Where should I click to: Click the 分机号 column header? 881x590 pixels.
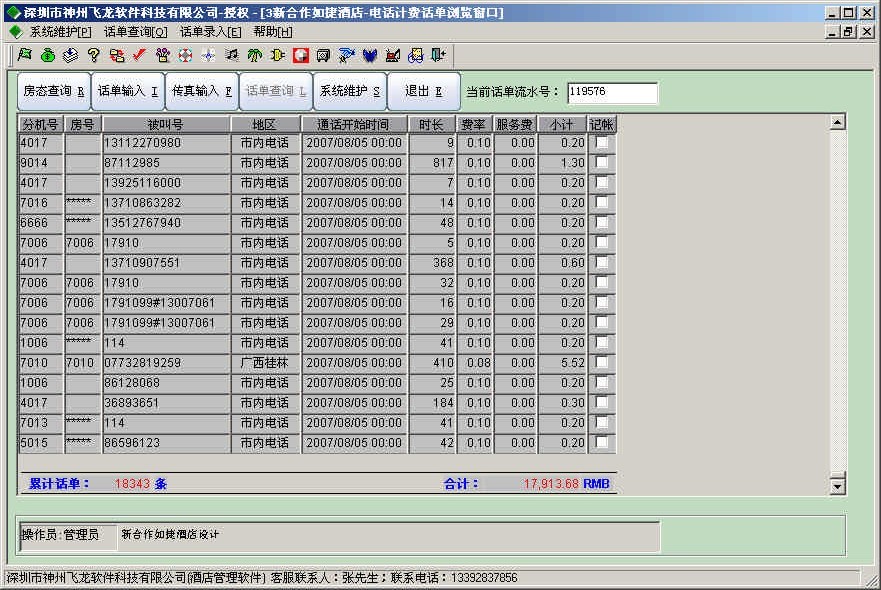[x=41, y=125]
